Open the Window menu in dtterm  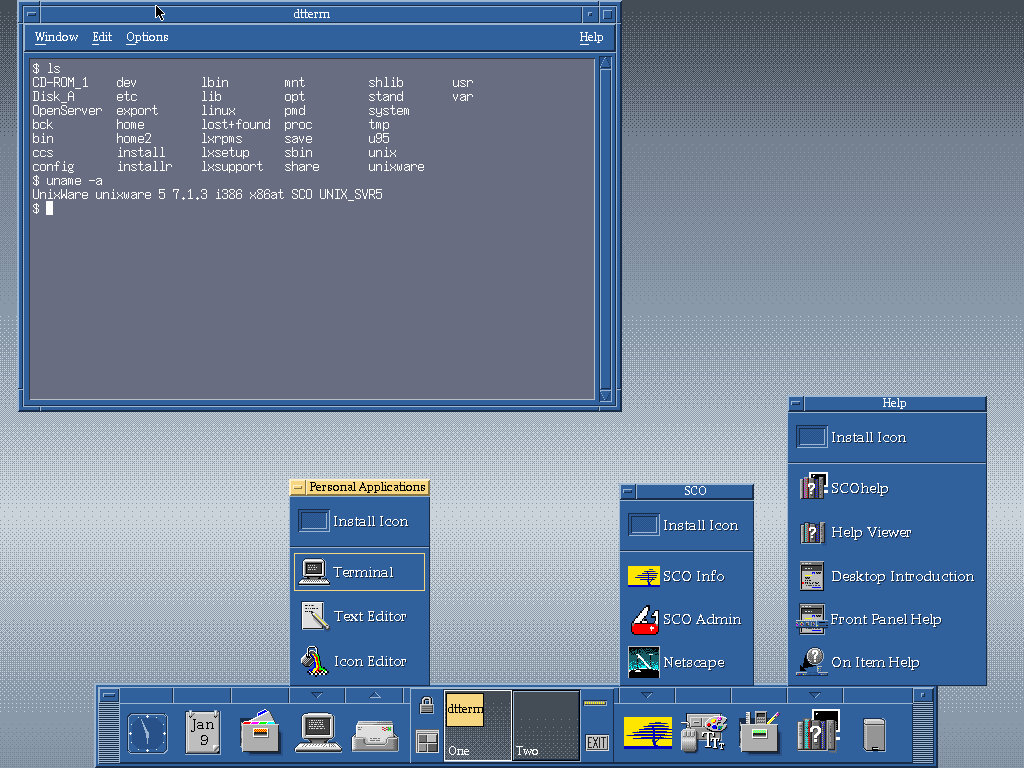[x=56, y=37]
